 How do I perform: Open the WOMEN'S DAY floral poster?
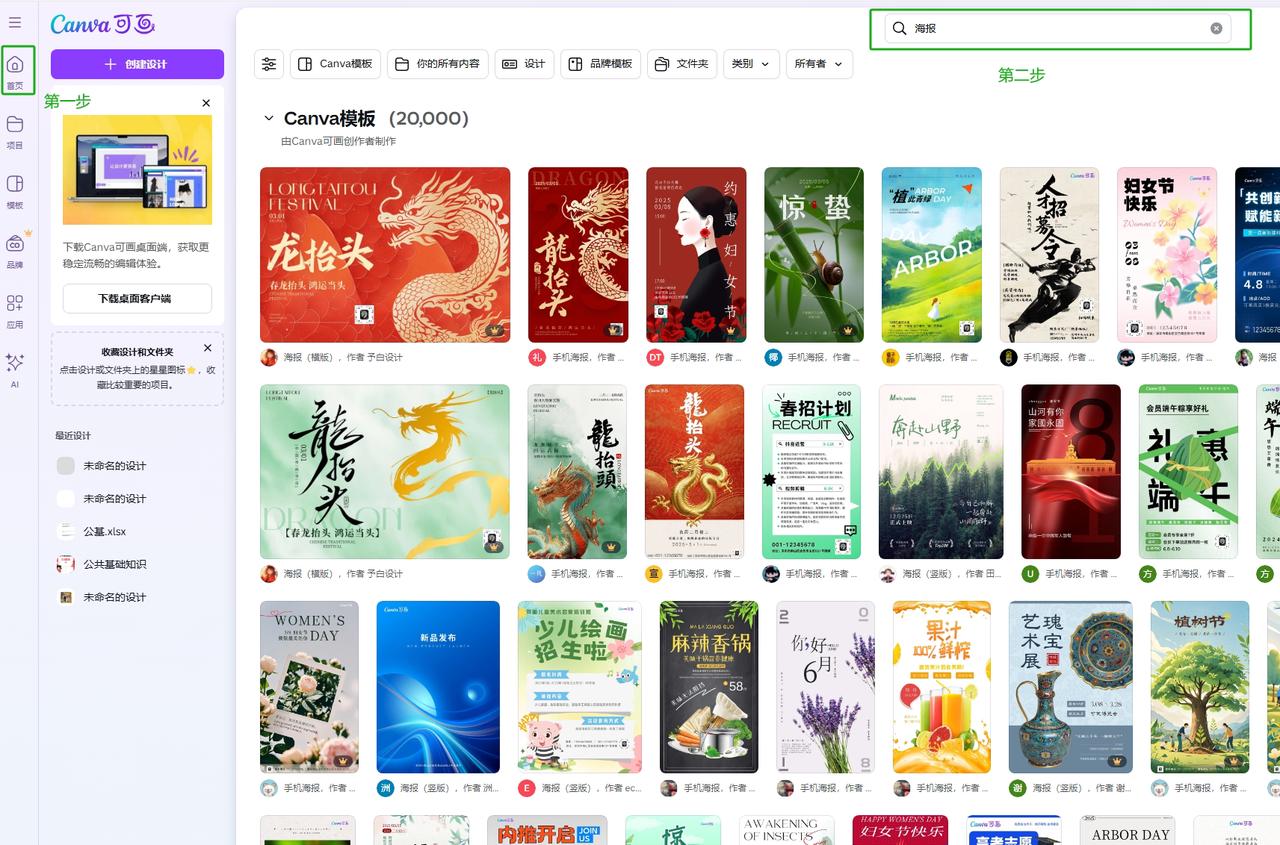coord(309,687)
